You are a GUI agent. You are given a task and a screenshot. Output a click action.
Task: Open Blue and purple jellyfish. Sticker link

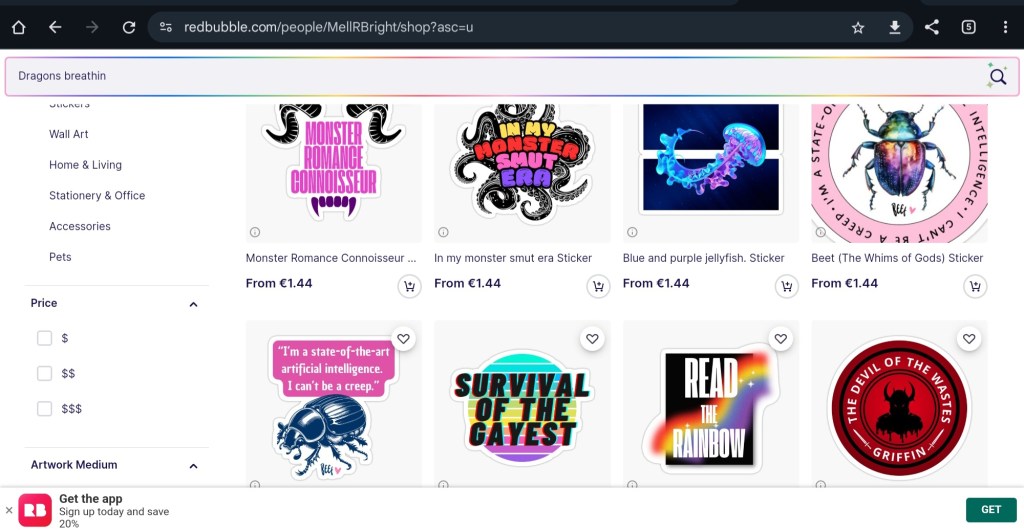(704, 258)
